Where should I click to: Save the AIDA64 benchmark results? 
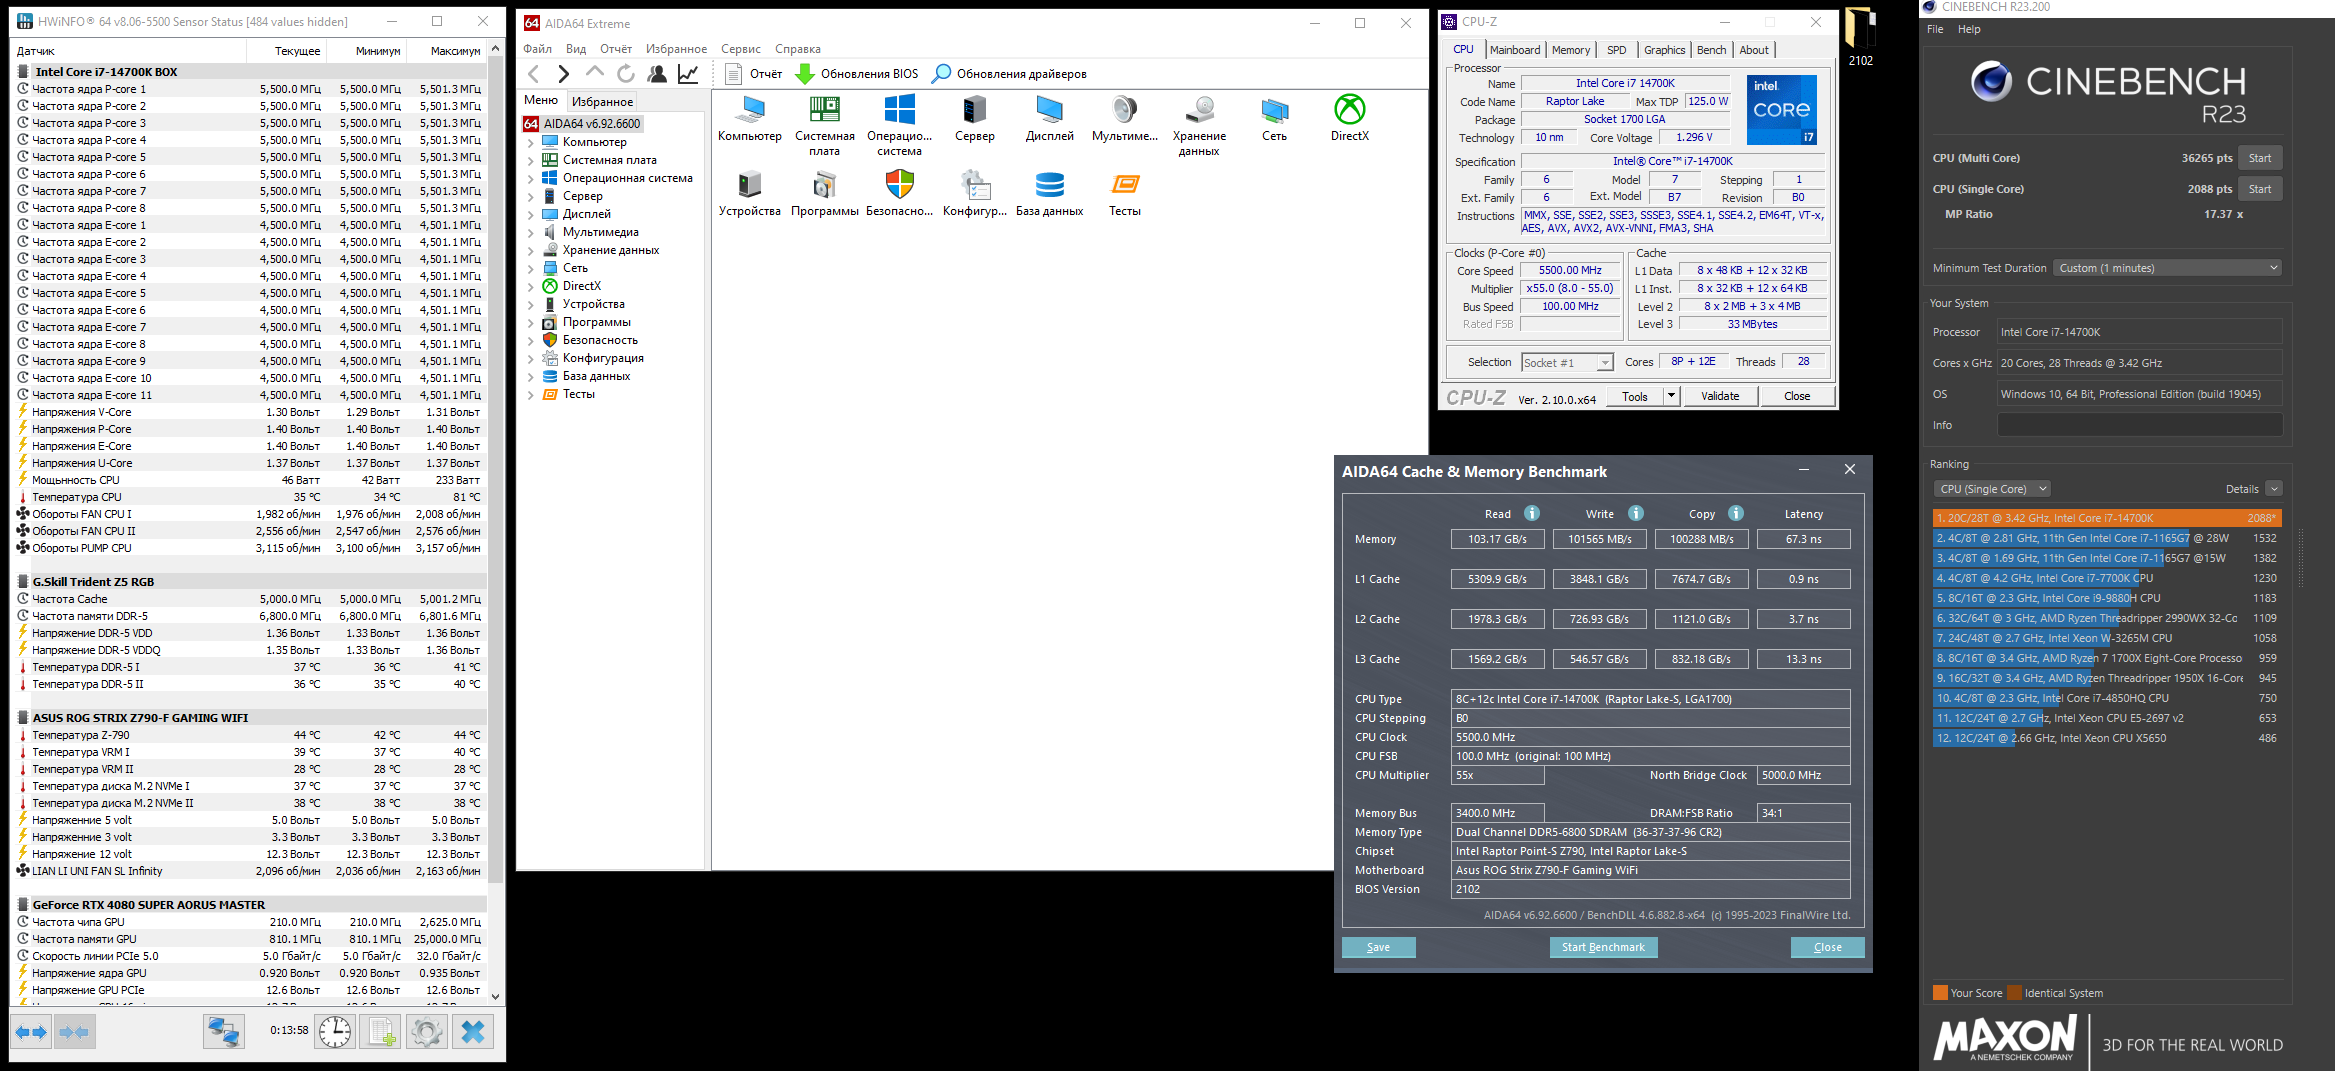coord(1378,947)
